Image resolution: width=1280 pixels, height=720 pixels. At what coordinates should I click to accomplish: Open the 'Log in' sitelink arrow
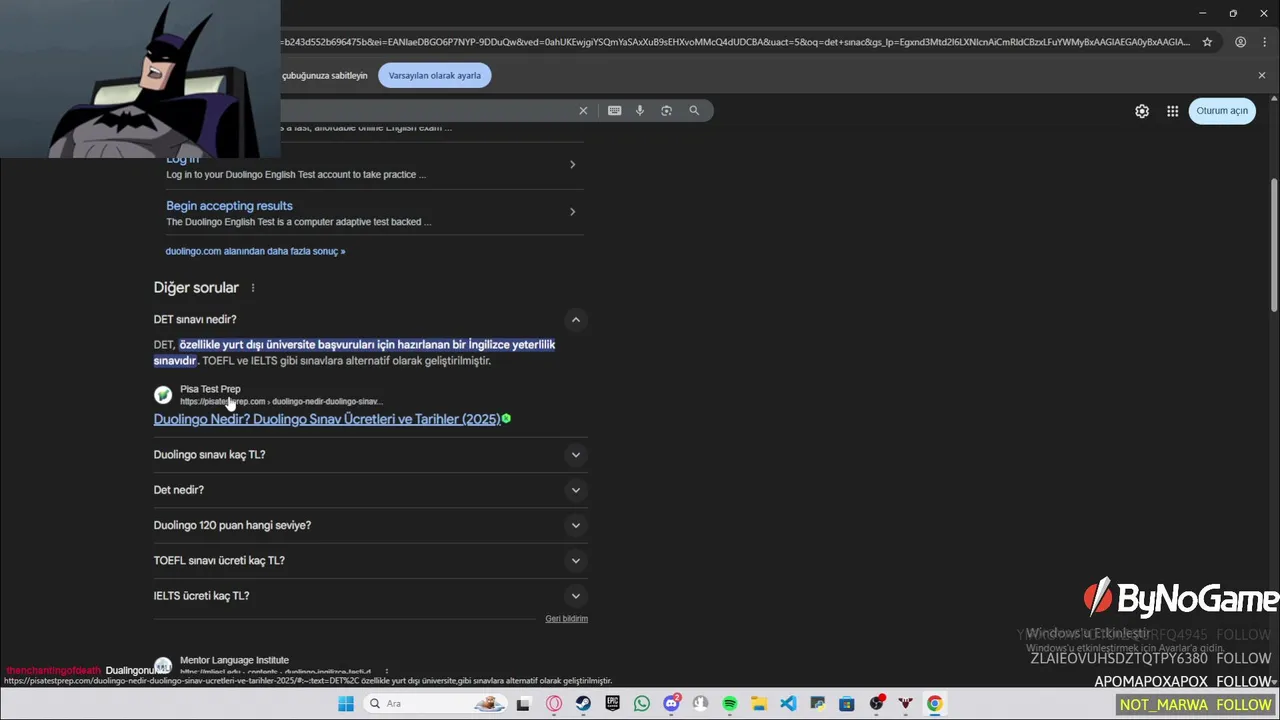click(572, 165)
